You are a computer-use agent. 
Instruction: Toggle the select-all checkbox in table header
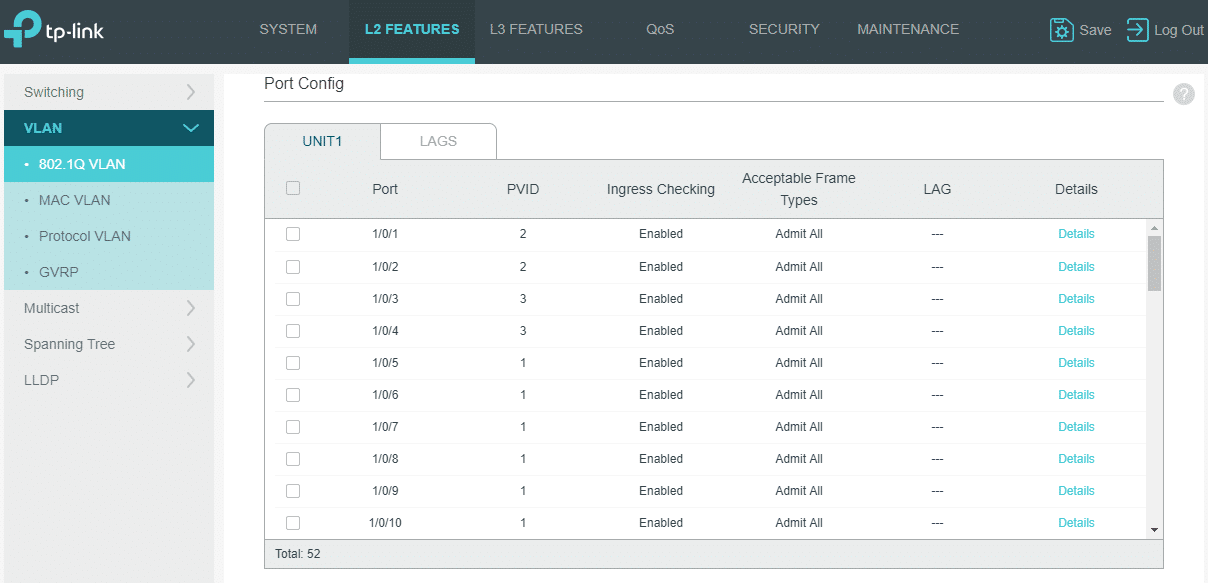pos(293,187)
